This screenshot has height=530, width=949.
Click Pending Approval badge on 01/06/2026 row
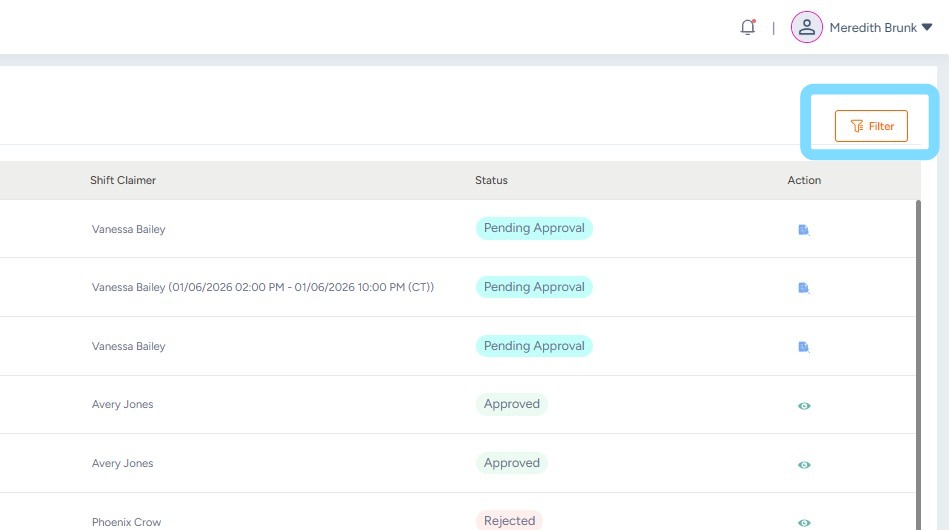(534, 287)
